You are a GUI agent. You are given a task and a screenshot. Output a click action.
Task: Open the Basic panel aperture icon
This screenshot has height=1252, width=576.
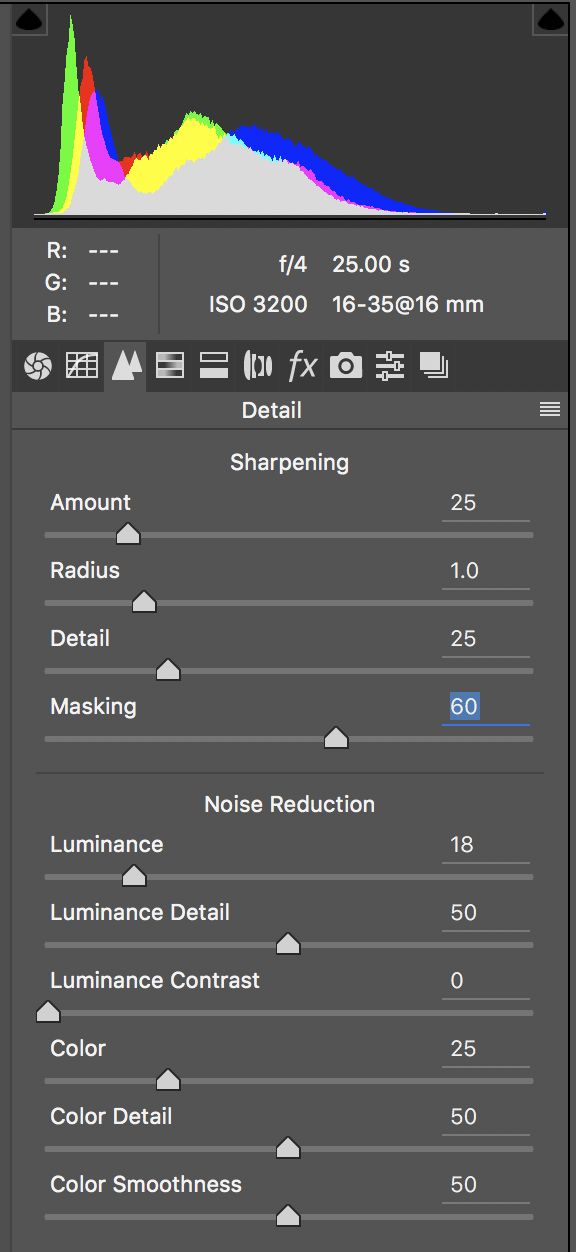[37, 367]
